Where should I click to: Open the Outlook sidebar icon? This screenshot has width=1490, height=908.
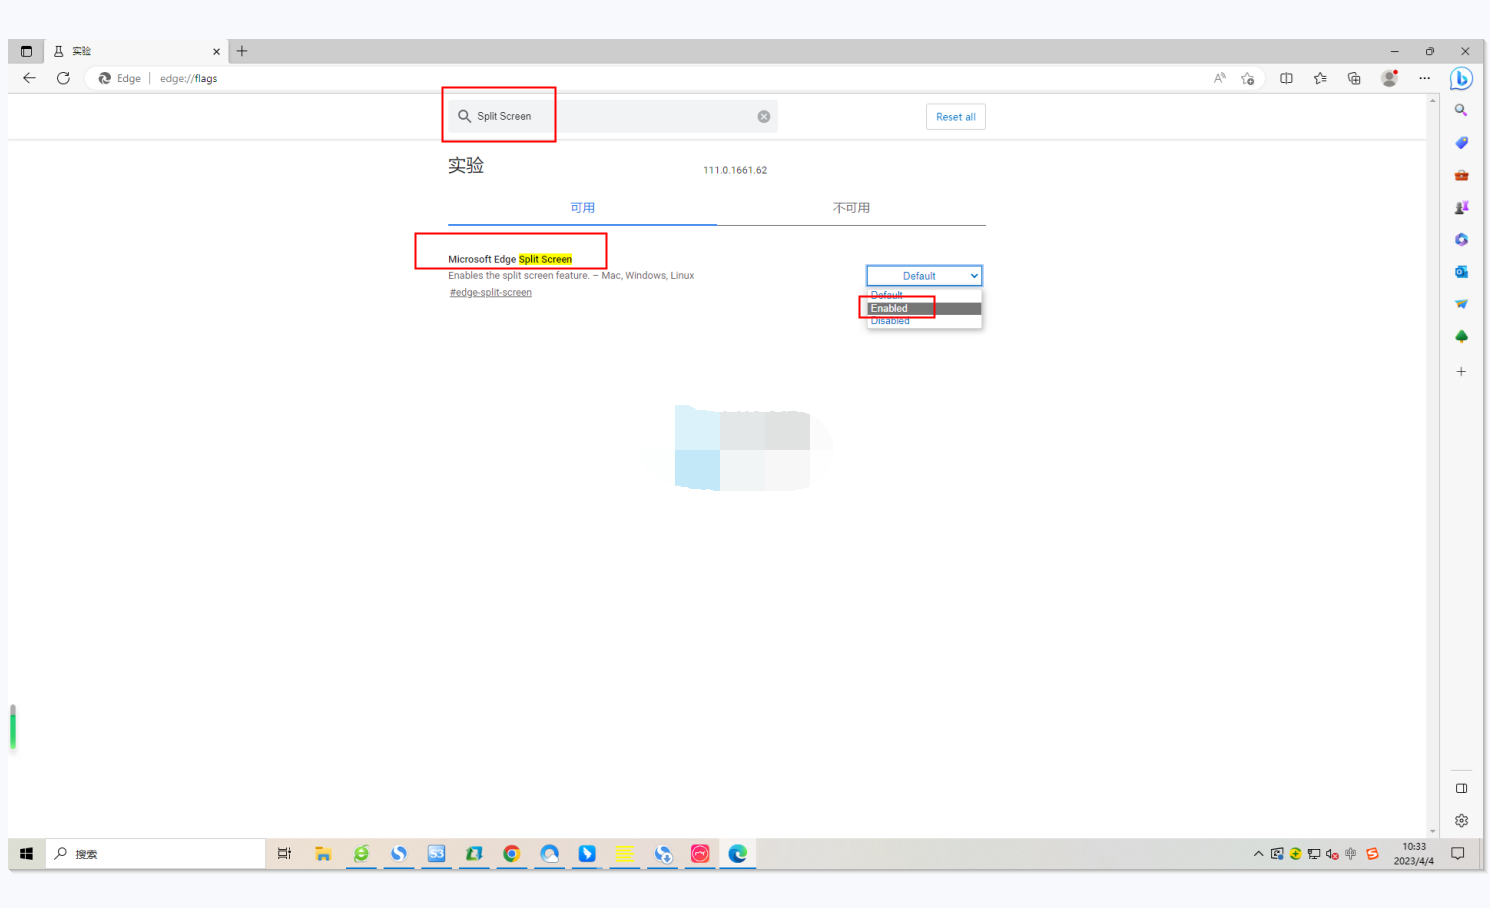click(x=1461, y=271)
